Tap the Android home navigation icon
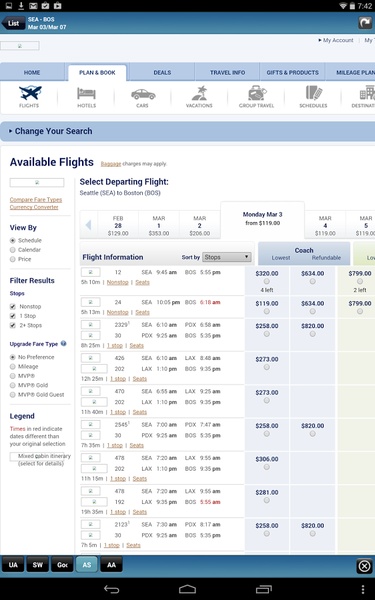The height and width of the screenshot is (600, 375). [x=188, y=589]
